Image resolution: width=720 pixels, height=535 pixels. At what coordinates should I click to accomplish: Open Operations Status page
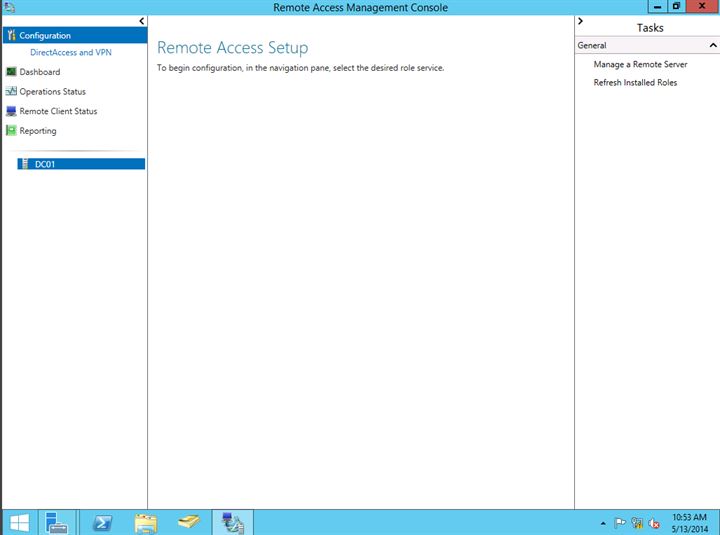(52, 92)
